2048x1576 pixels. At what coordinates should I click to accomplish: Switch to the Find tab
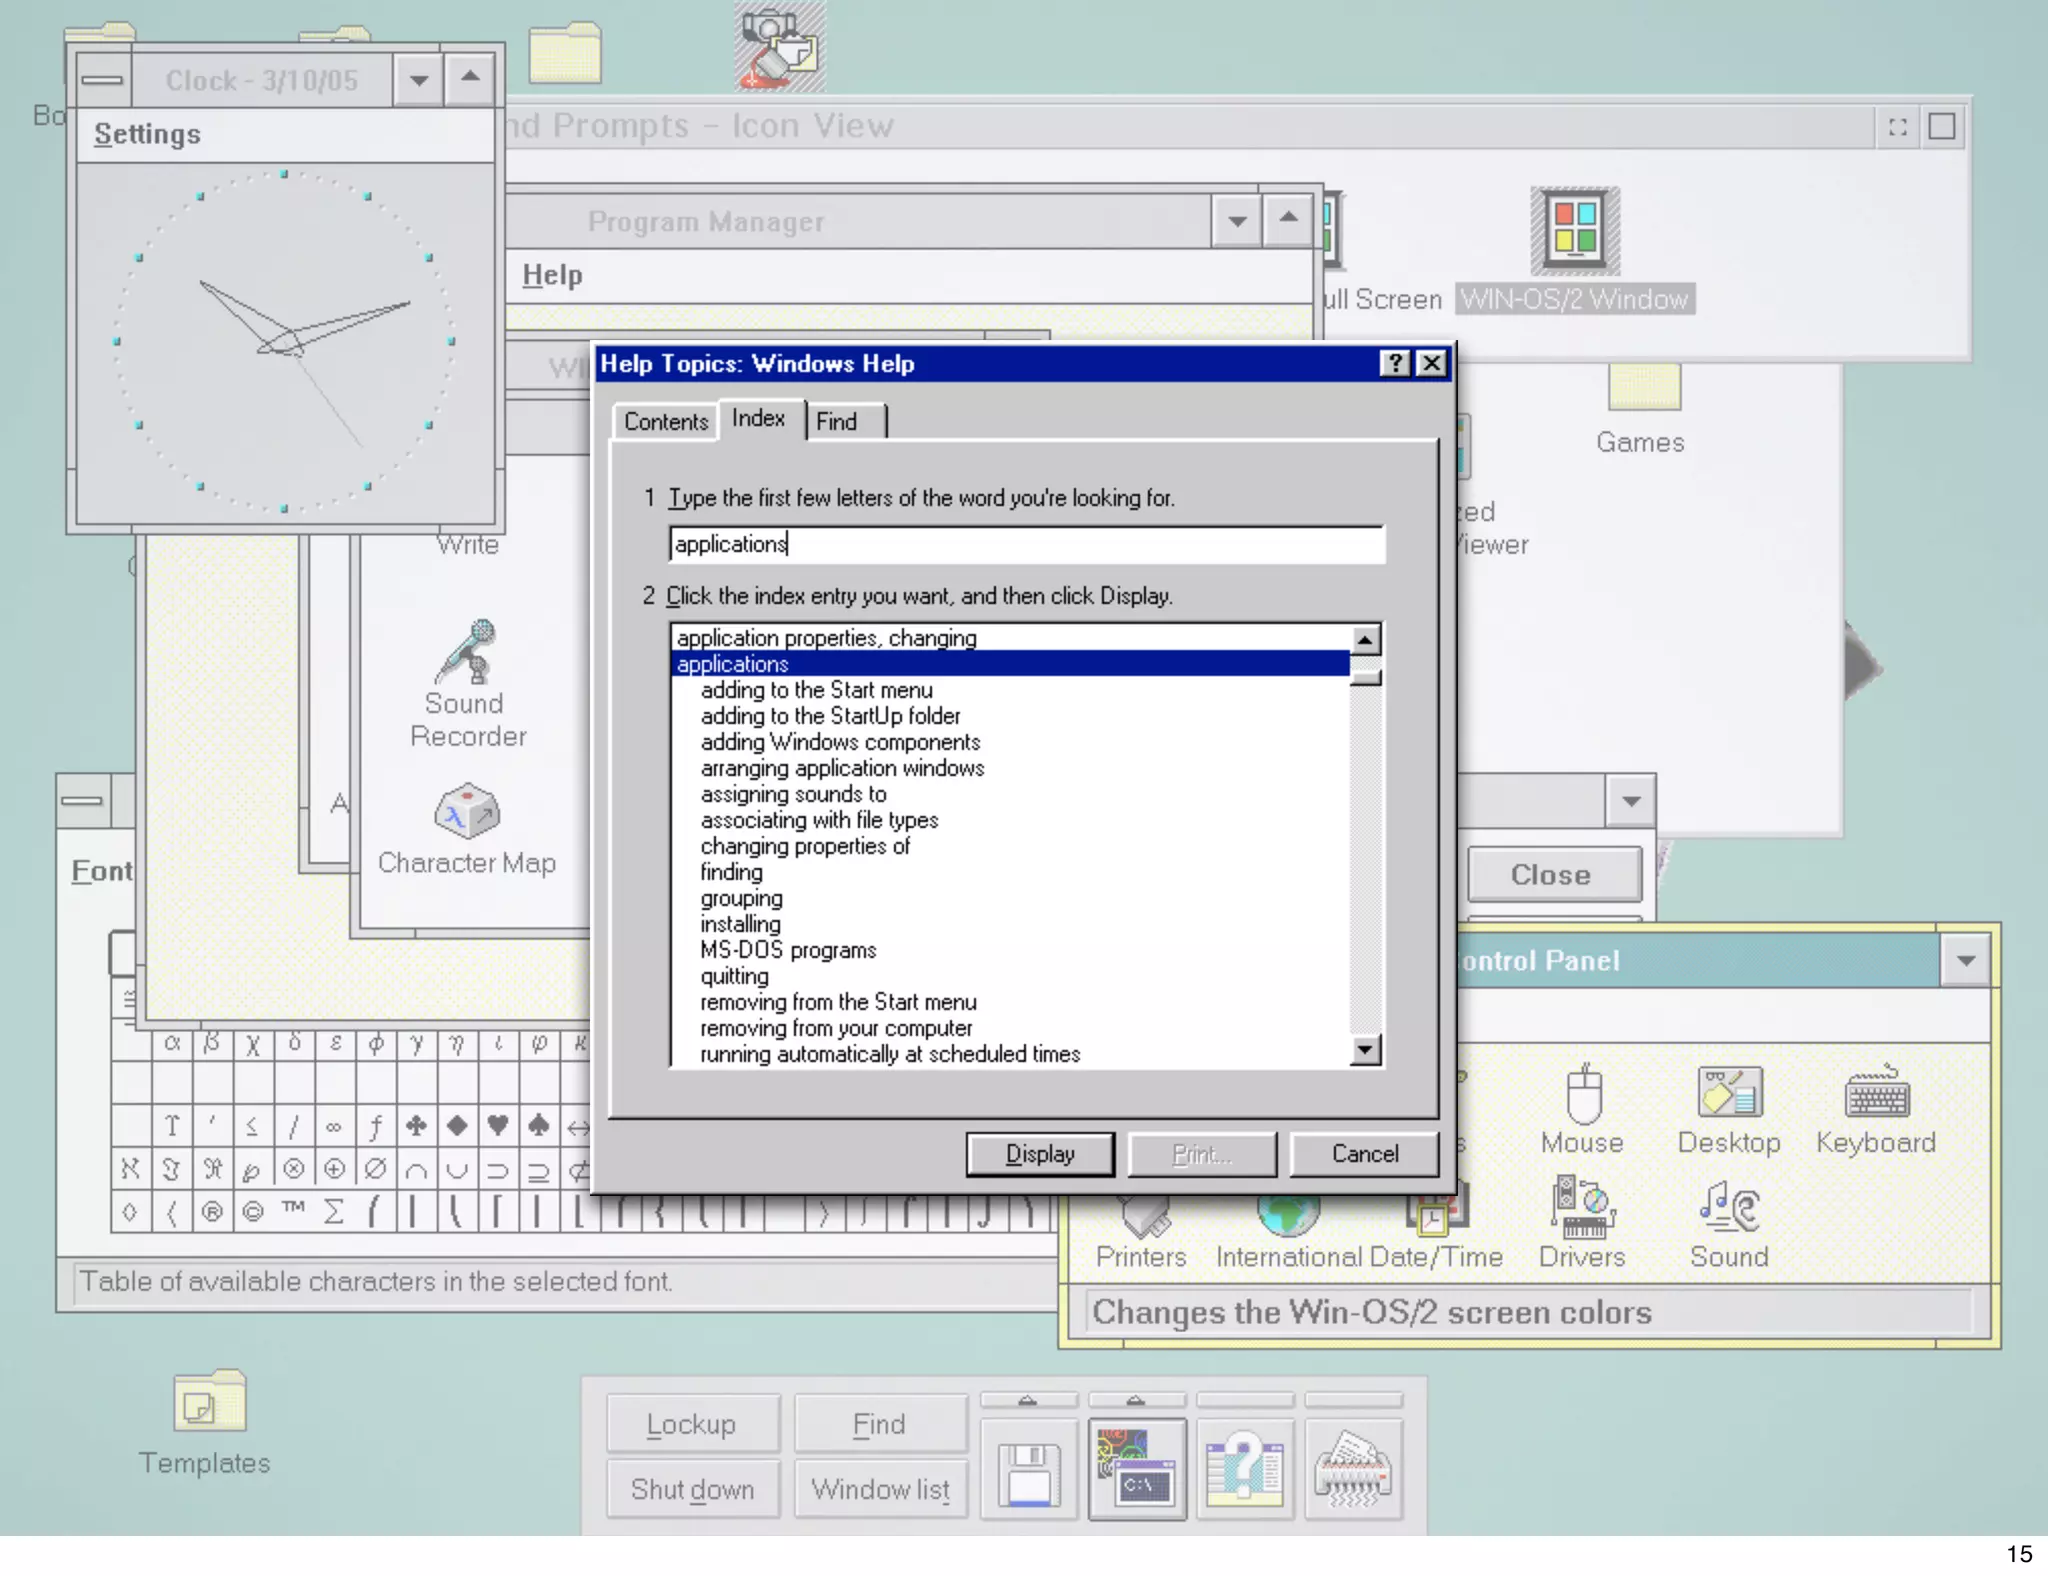pos(837,421)
